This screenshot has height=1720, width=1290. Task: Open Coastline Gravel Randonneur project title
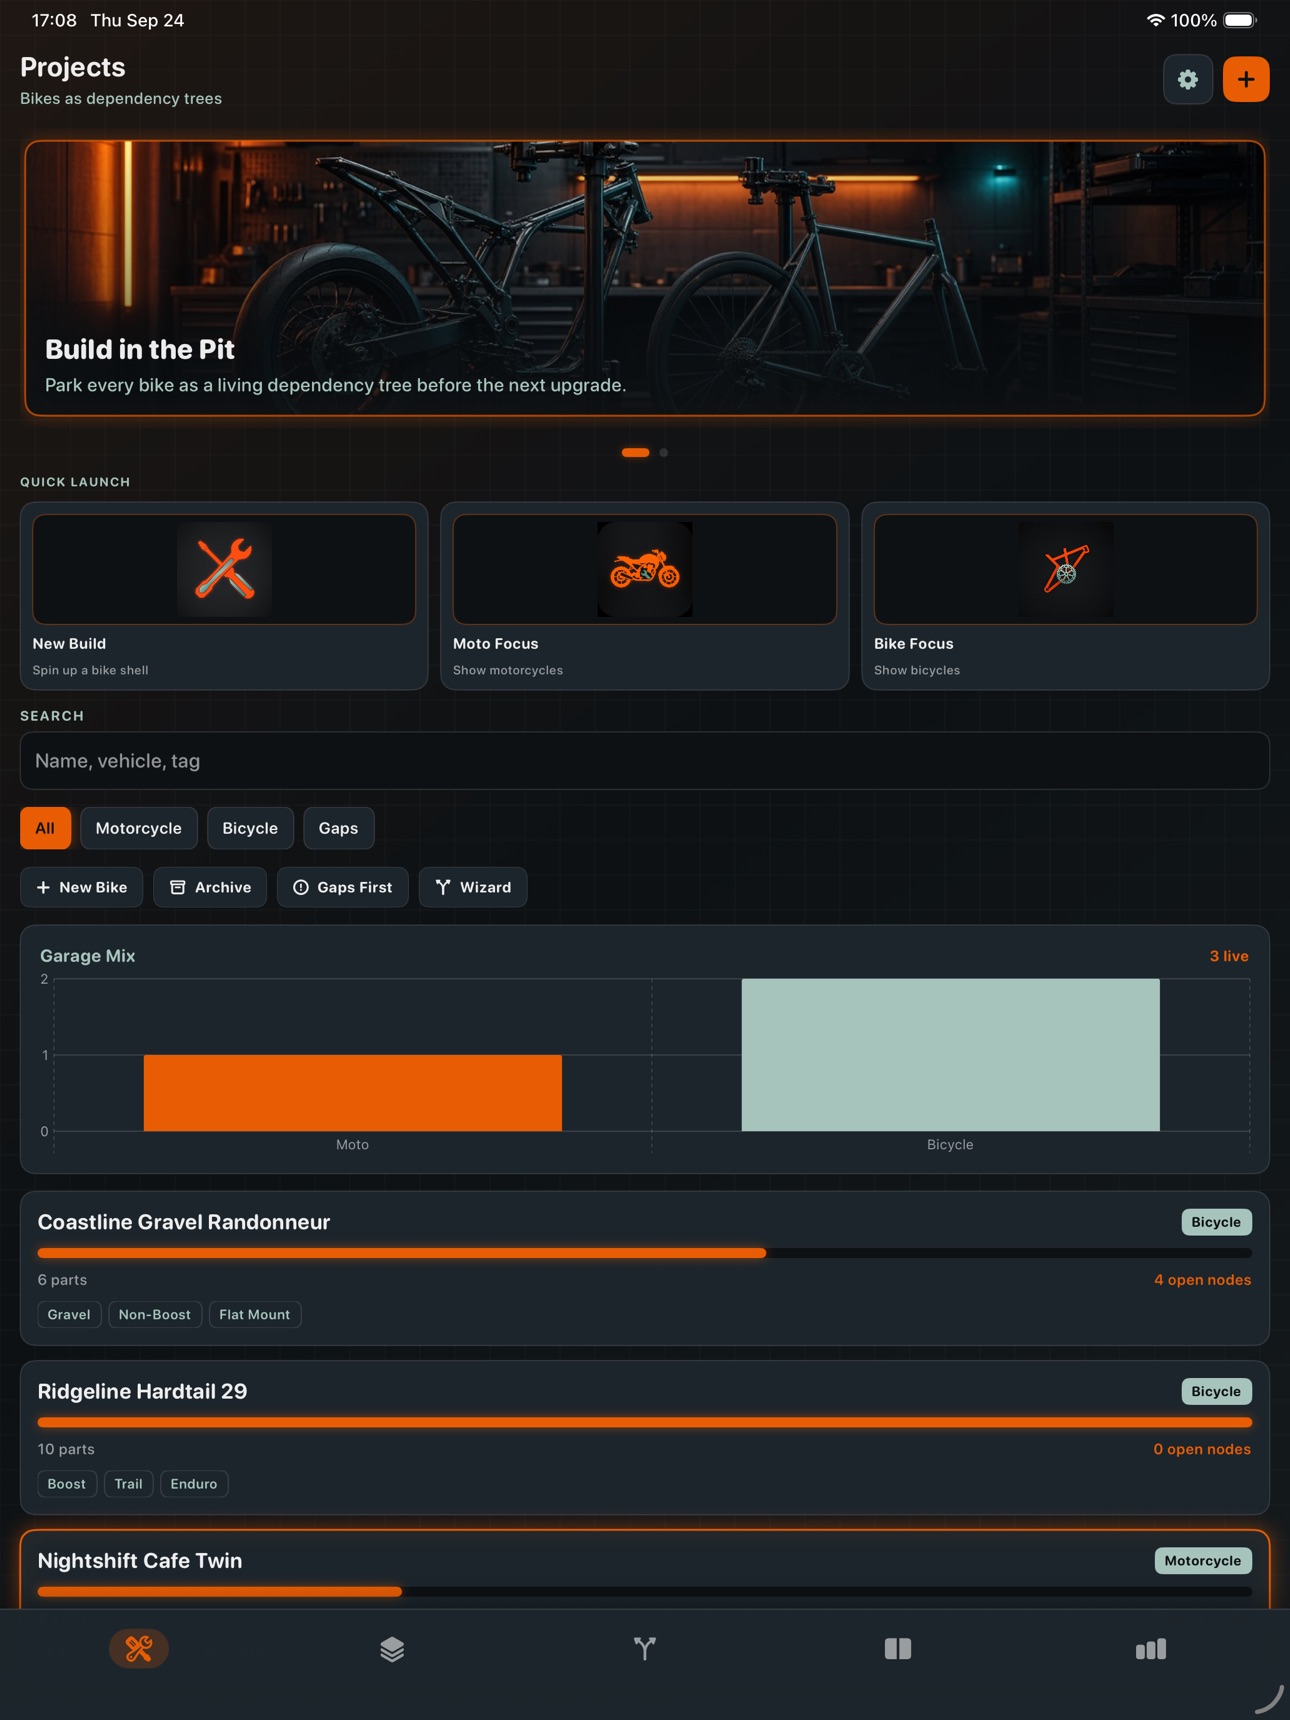pos(184,1222)
